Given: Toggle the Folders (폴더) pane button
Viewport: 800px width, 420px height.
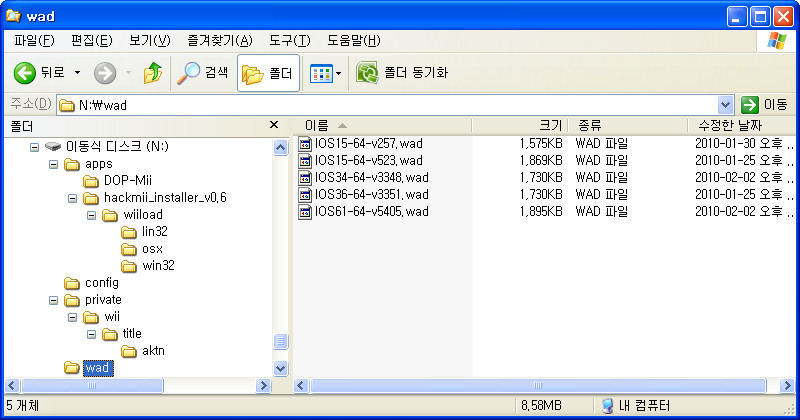Looking at the screenshot, I should click(268, 73).
